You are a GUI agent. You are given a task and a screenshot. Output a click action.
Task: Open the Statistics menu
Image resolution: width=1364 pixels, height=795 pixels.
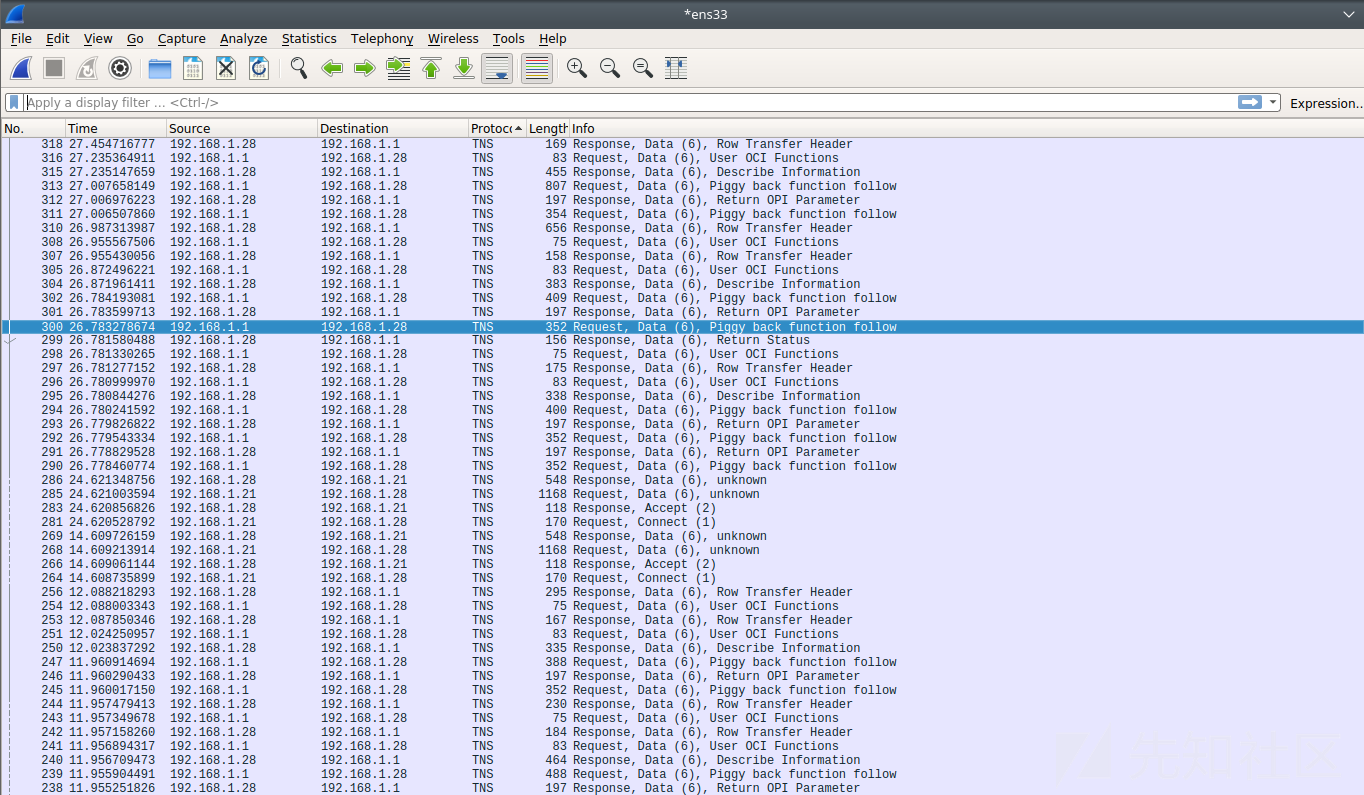[309, 38]
